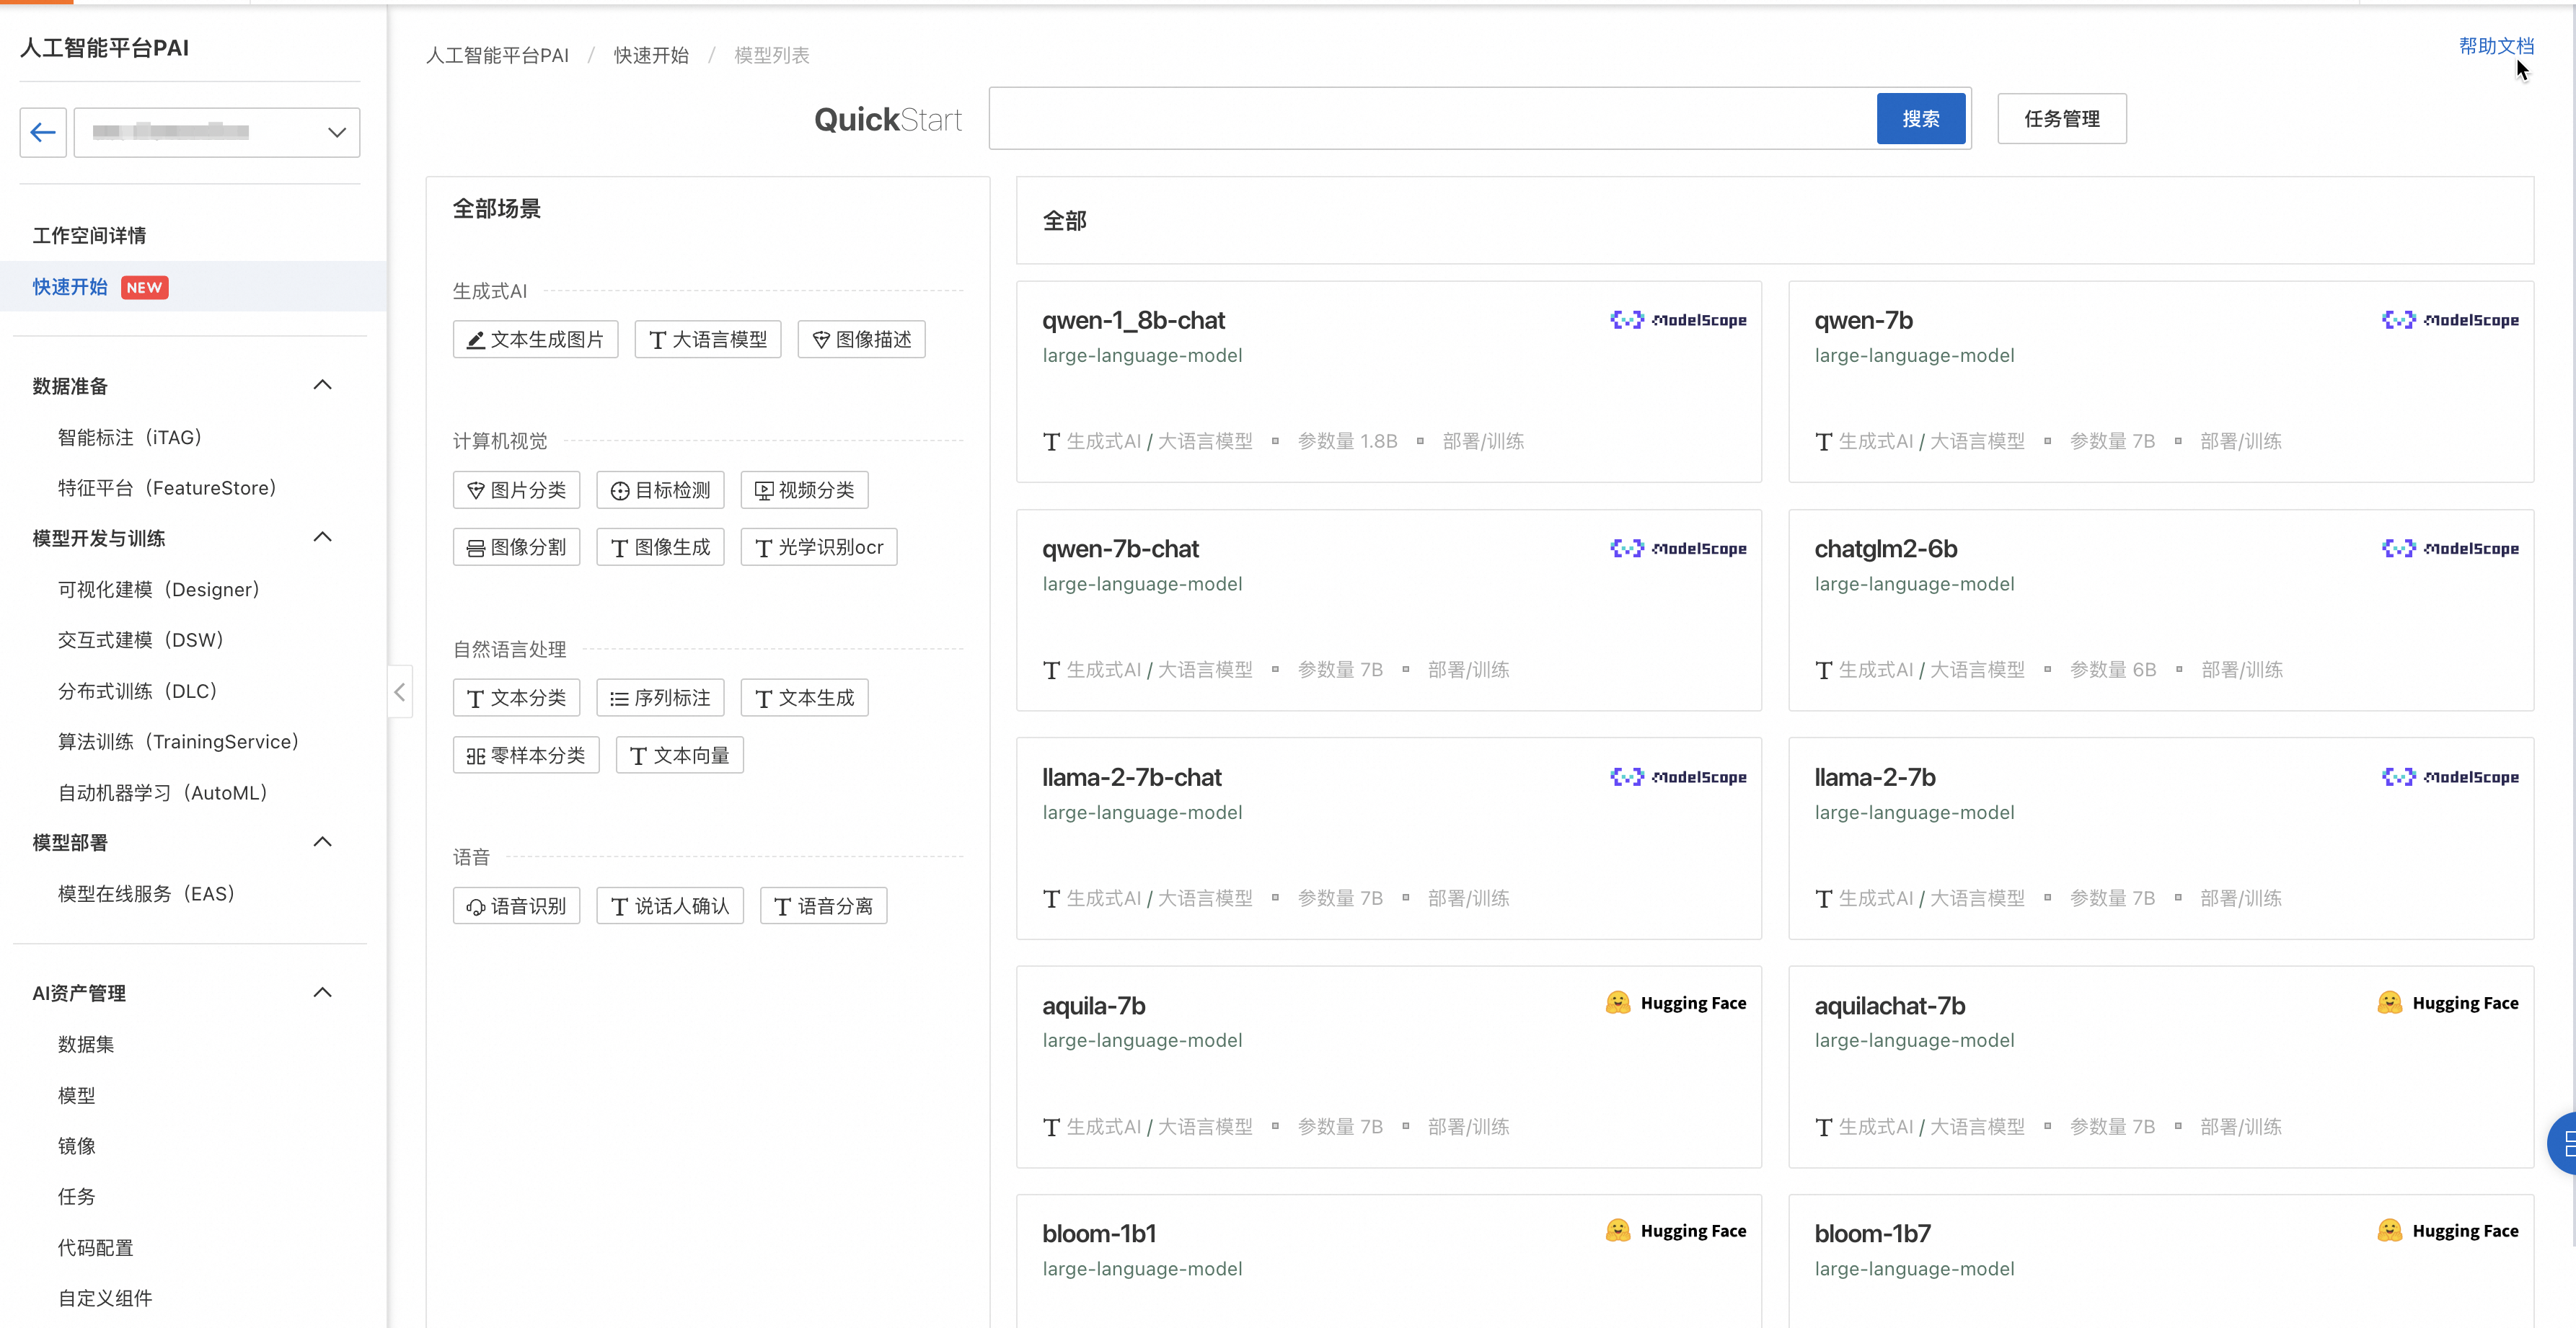Collapse the AI资产管理 section

click(x=322, y=993)
